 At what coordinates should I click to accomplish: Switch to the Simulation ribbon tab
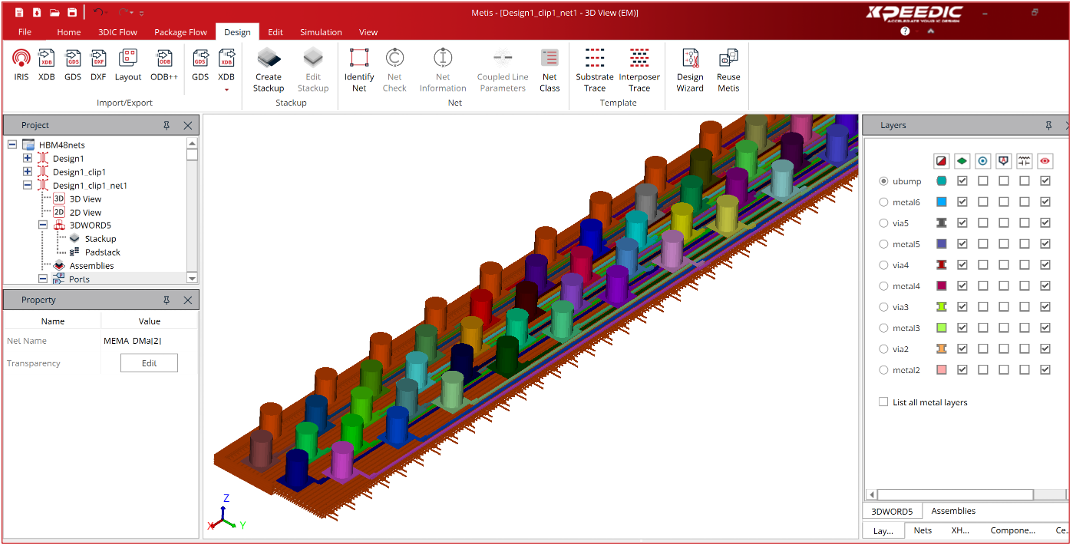click(x=320, y=32)
